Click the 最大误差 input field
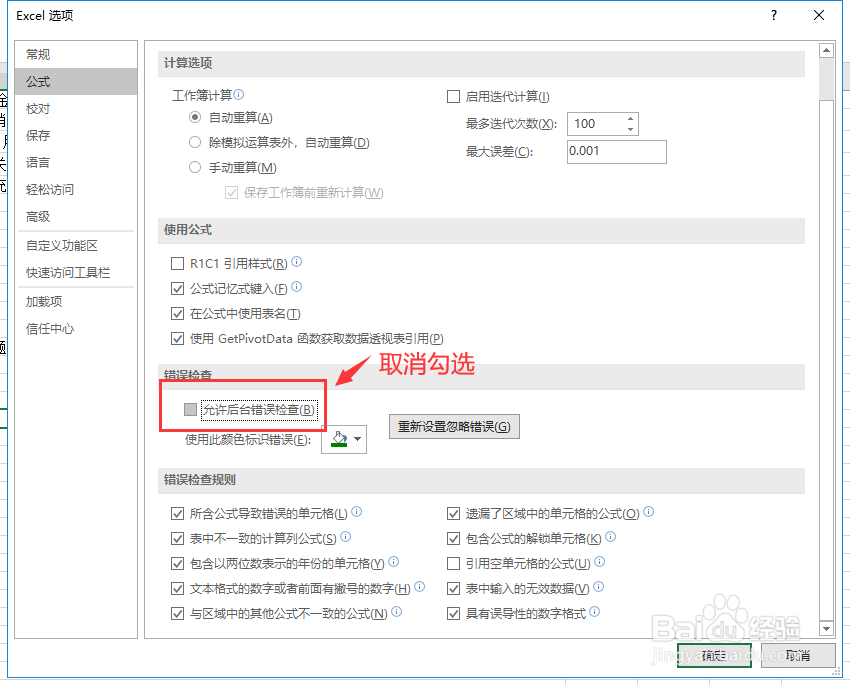The image size is (850, 685). coord(617,152)
